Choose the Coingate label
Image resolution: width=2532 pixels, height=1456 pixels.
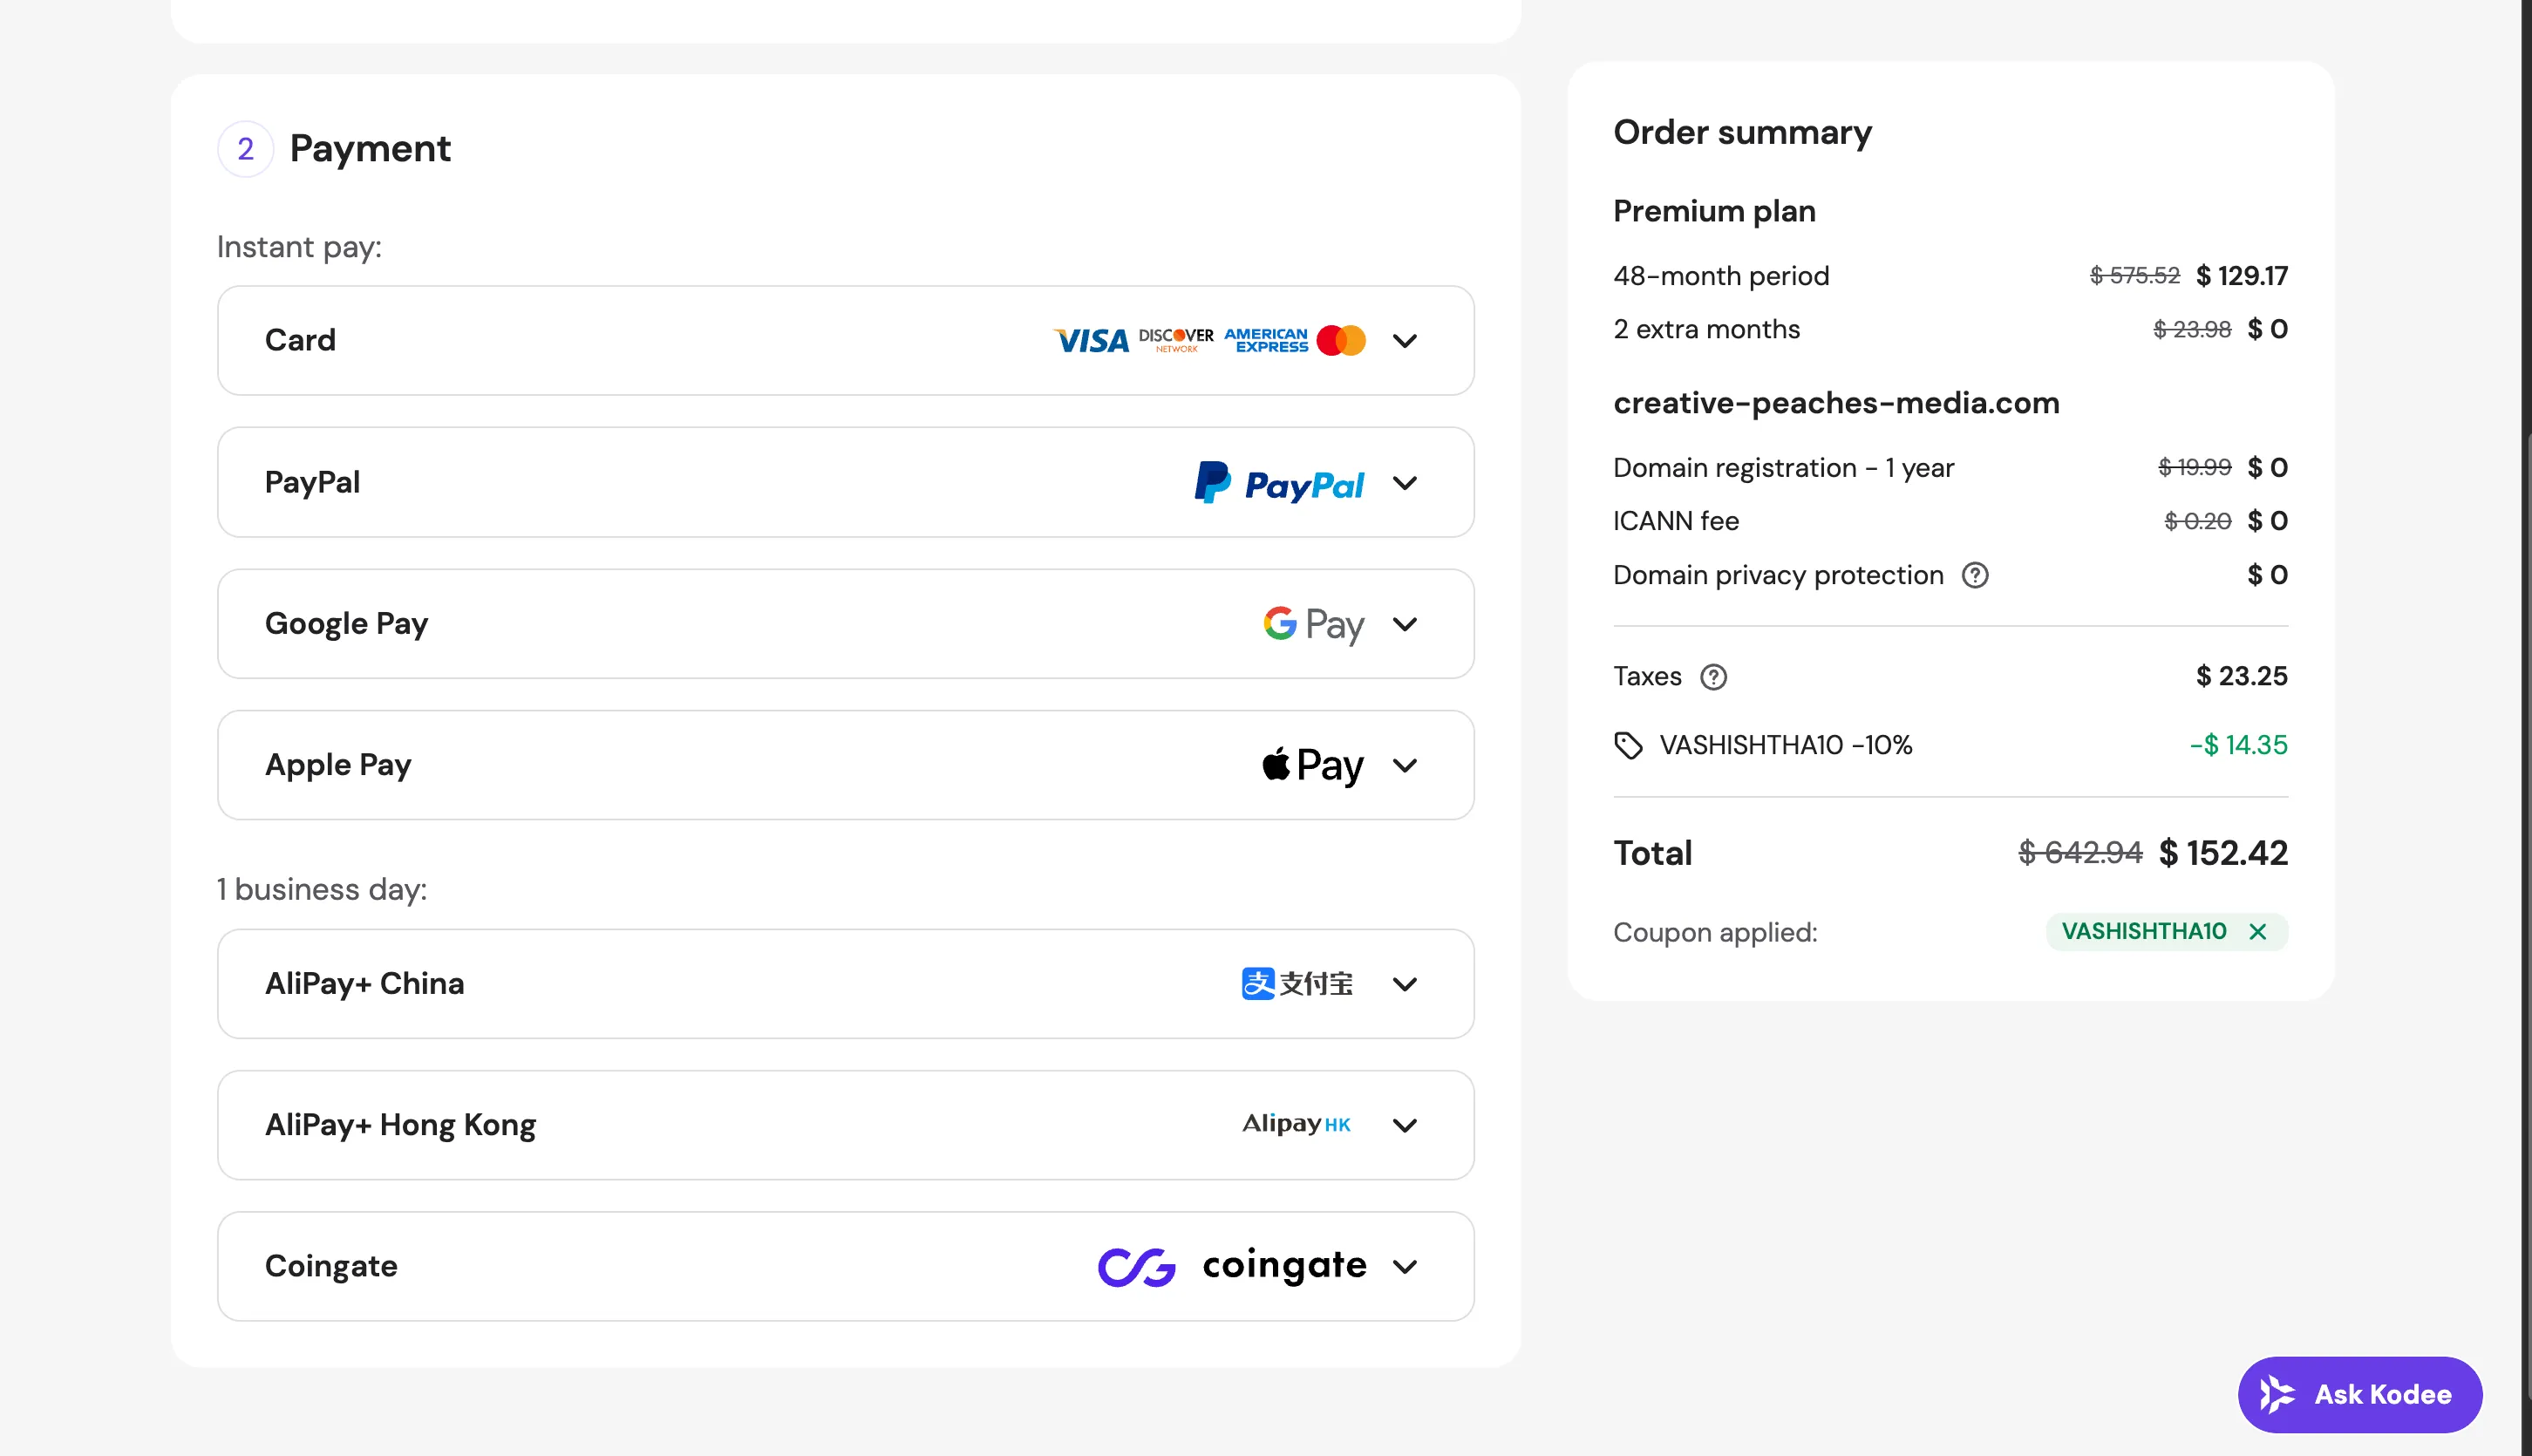pyautogui.click(x=331, y=1266)
